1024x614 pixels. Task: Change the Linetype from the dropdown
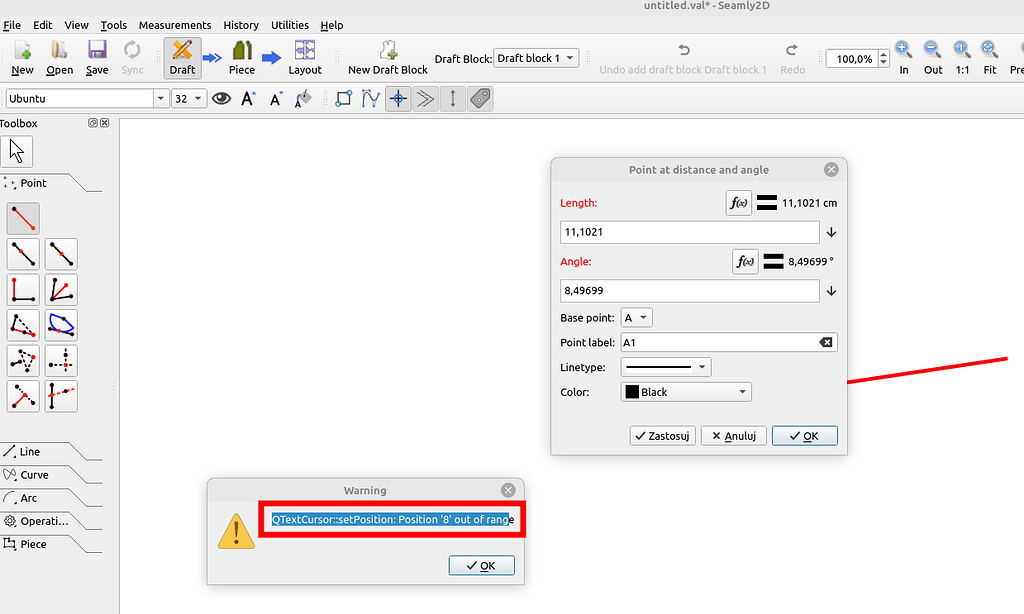pyautogui.click(x=665, y=367)
